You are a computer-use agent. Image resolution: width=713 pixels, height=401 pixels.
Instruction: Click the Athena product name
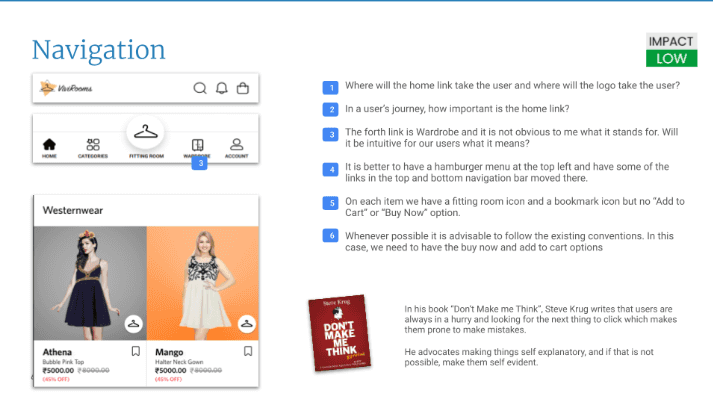coord(57,352)
